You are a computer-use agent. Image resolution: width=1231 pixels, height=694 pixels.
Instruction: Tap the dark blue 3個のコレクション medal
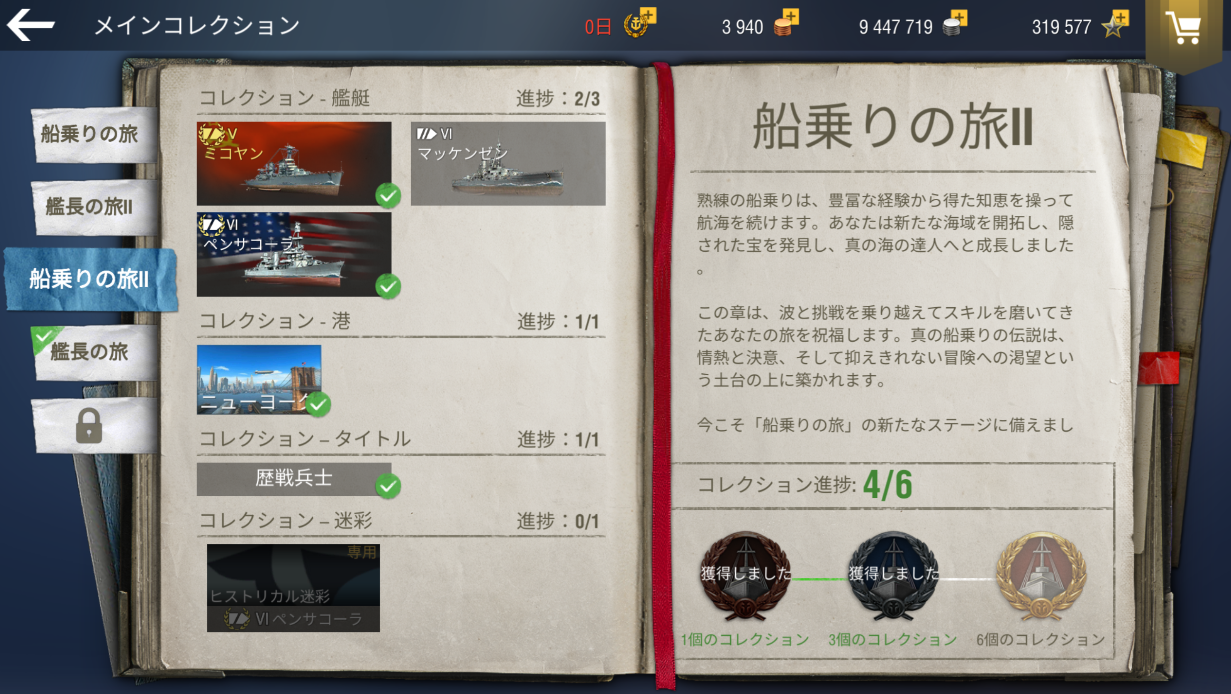click(893, 576)
